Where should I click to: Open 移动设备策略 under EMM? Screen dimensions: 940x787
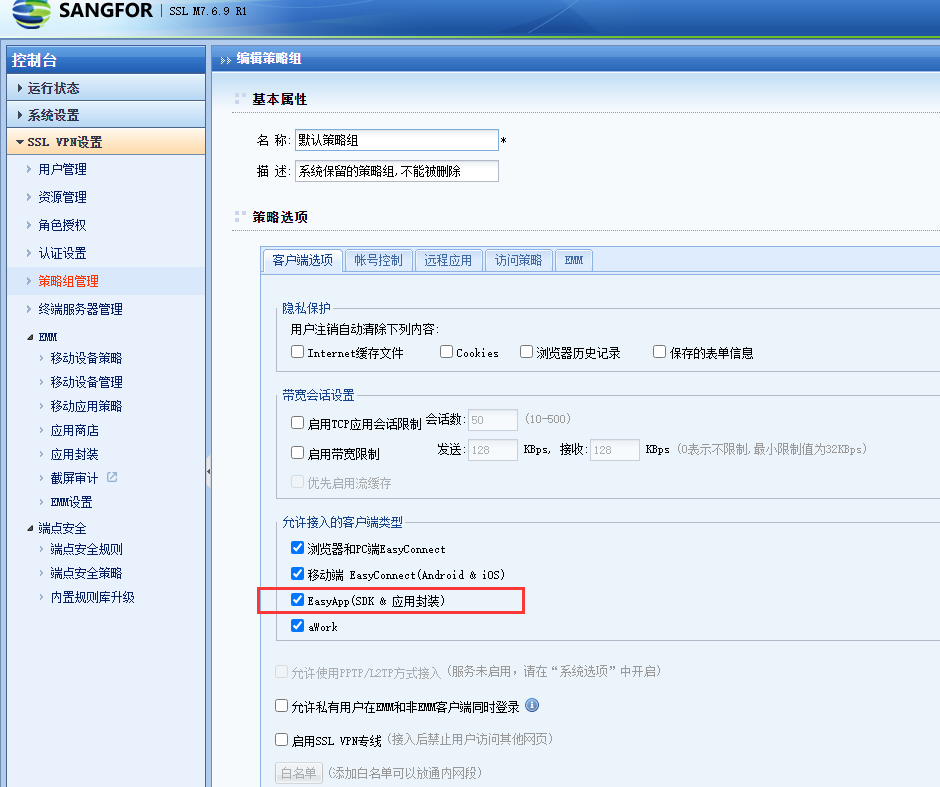[x=86, y=358]
